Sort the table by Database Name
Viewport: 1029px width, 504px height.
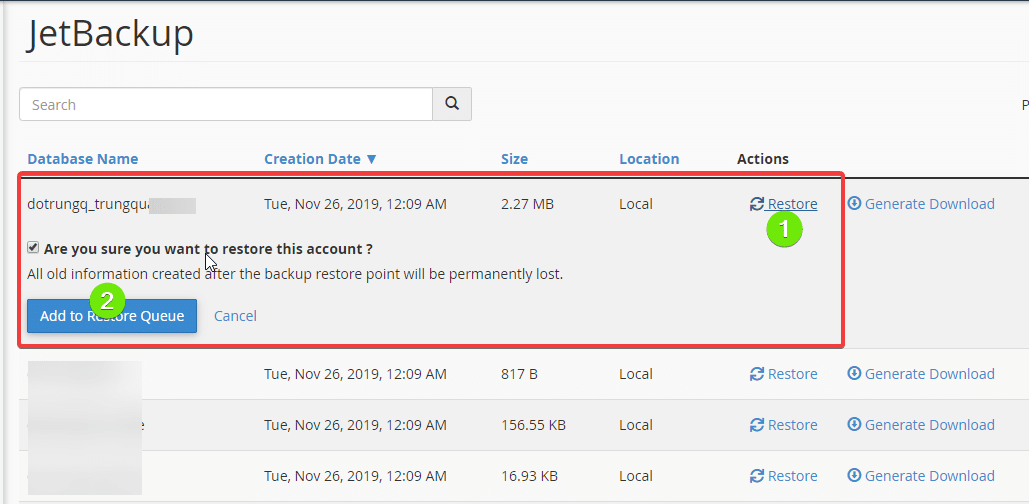[83, 159]
